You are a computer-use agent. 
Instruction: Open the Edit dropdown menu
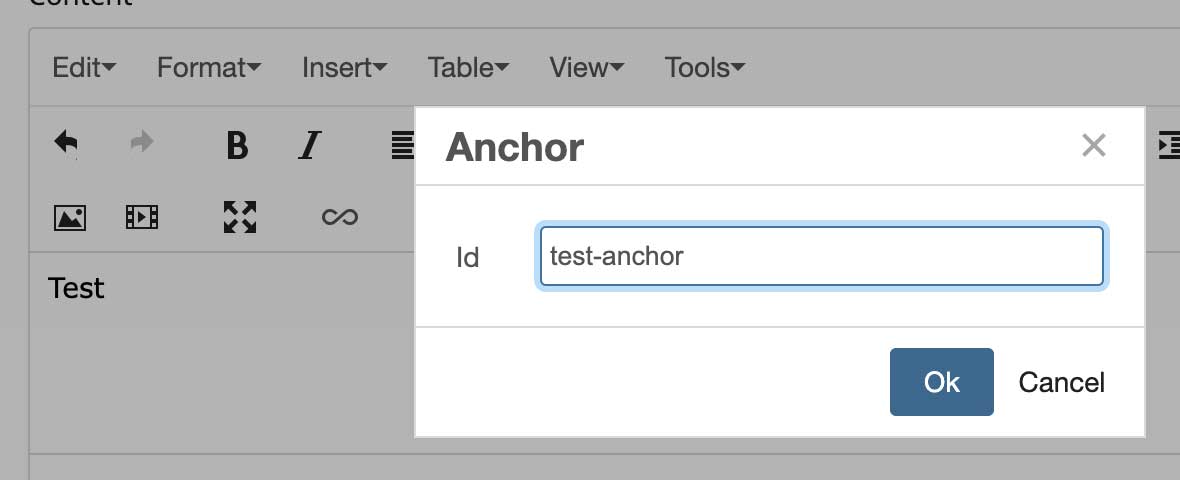(x=84, y=68)
